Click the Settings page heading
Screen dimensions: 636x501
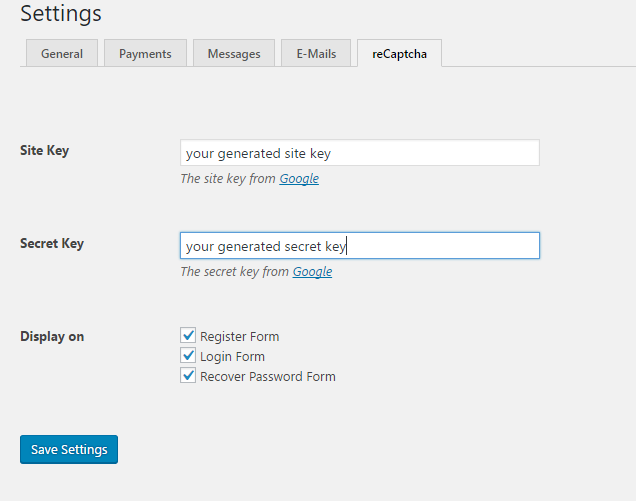click(61, 14)
